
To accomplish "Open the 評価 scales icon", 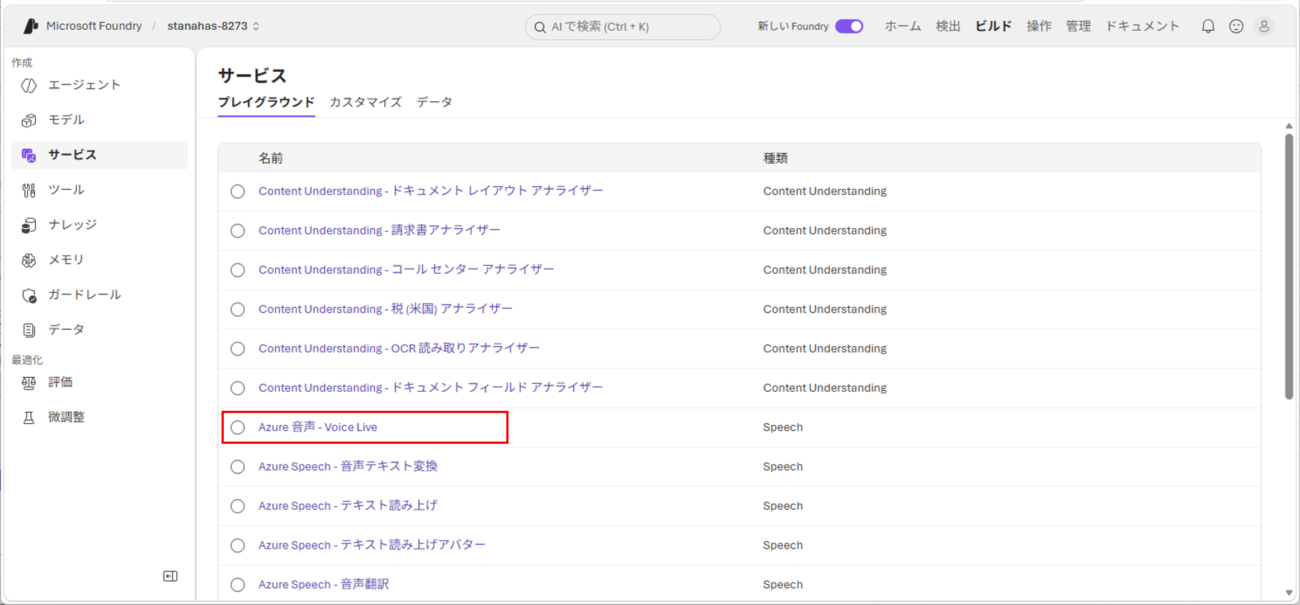I will tap(29, 382).
